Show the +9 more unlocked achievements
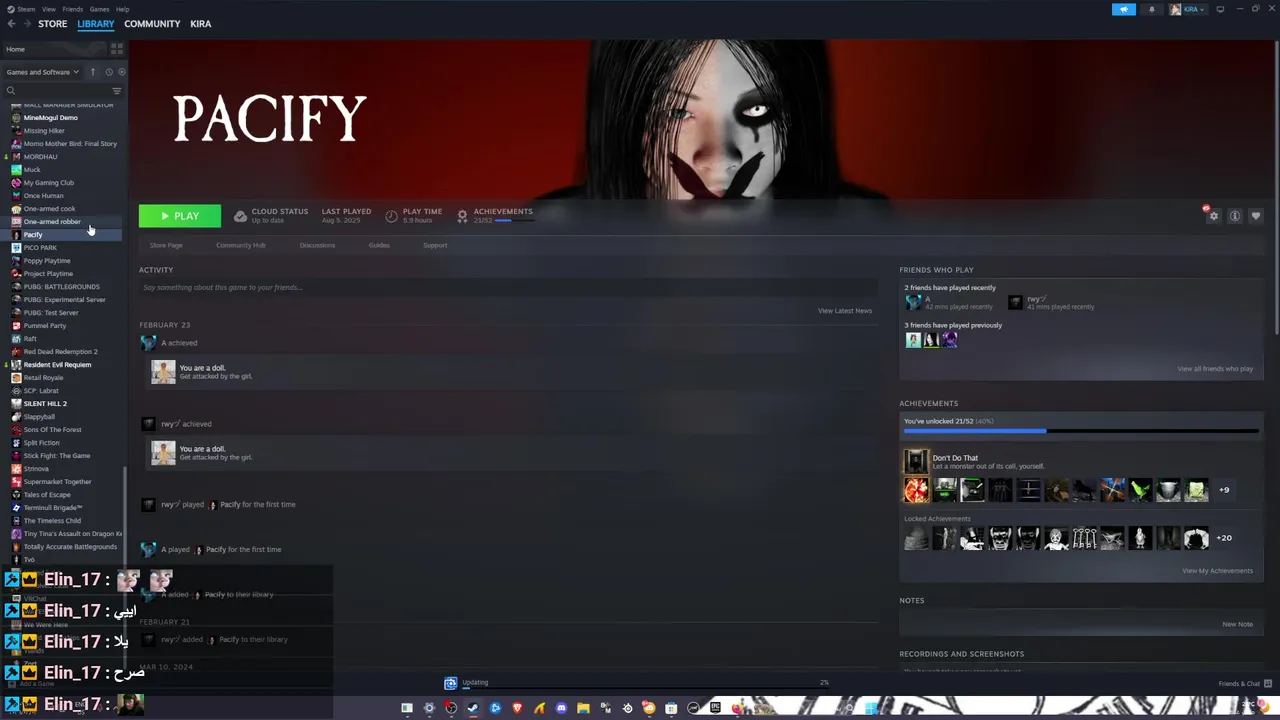 click(1224, 490)
